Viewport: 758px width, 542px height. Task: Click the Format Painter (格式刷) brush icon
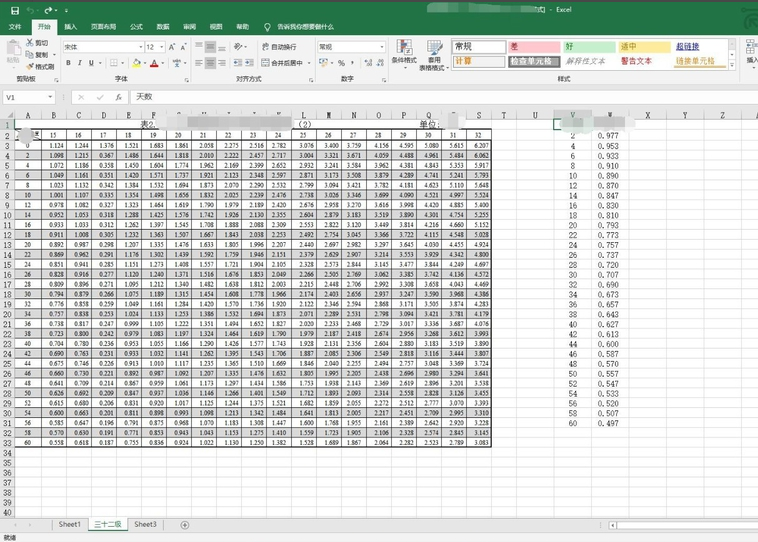(x=30, y=66)
